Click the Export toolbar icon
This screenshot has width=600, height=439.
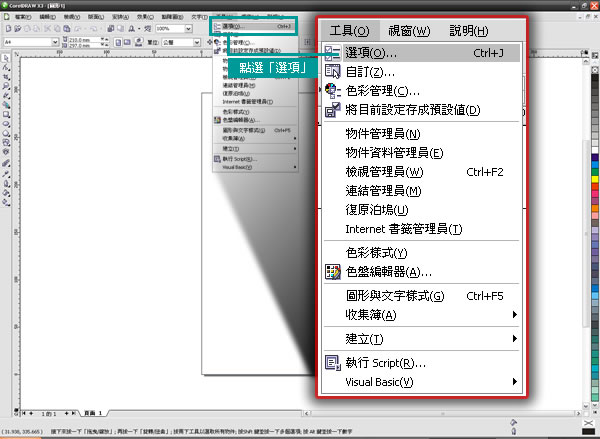pos(120,29)
